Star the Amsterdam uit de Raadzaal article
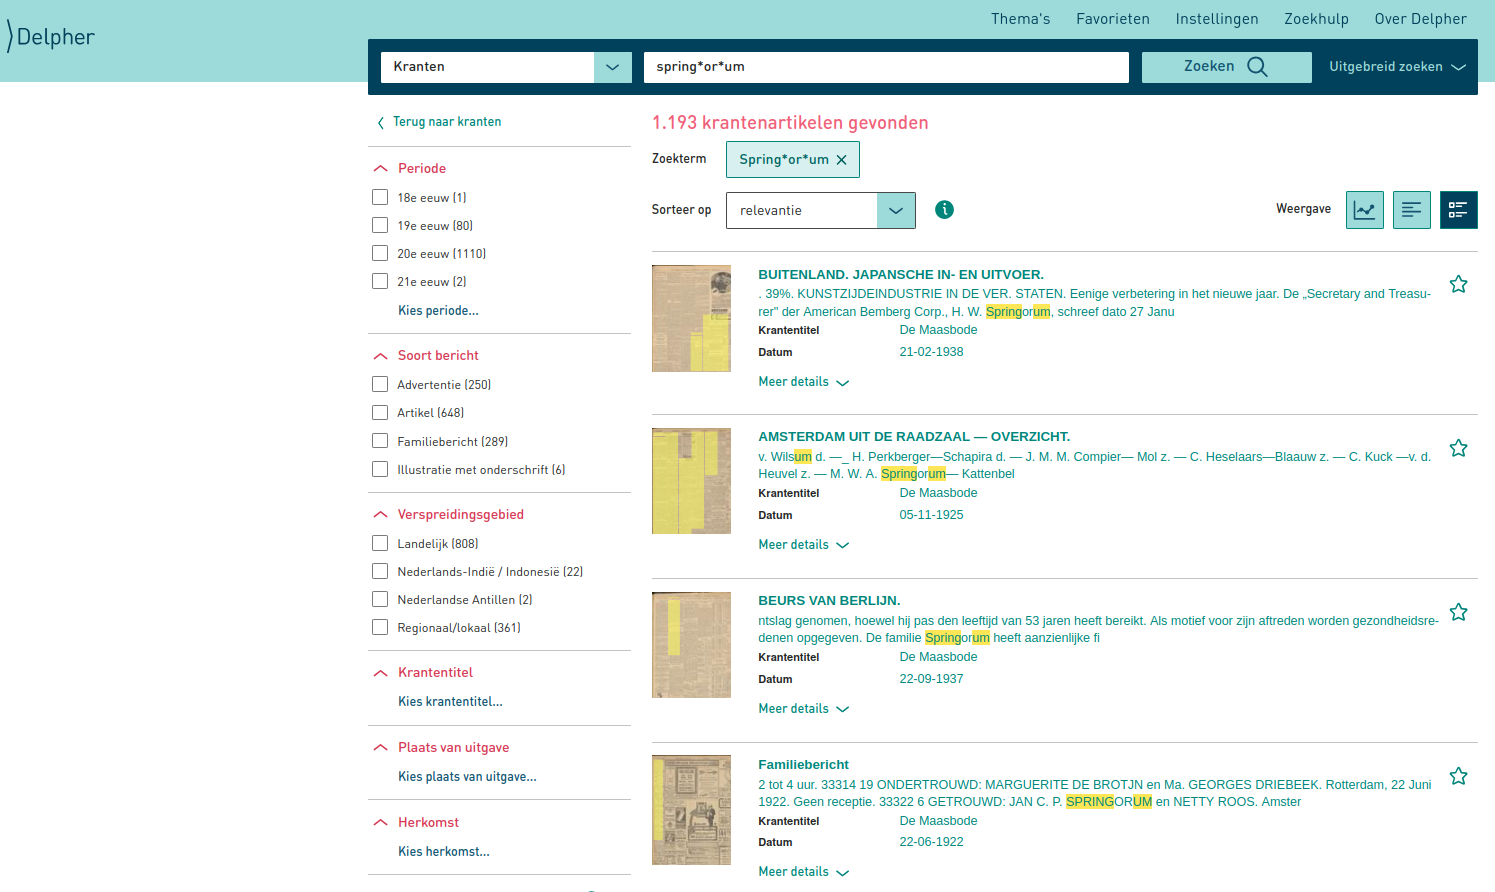 pos(1458,448)
